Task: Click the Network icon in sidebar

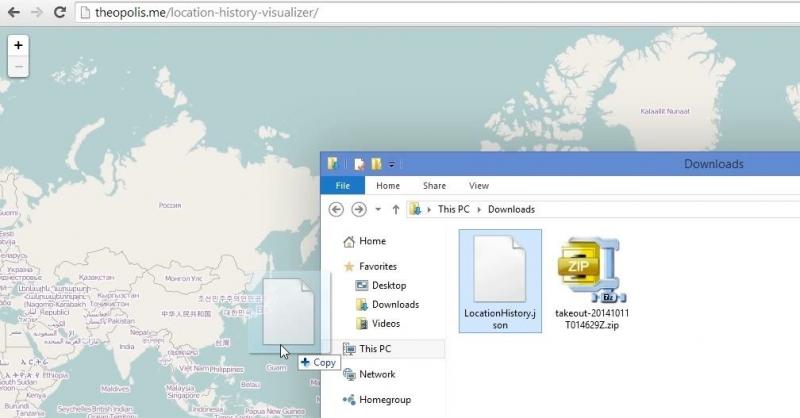Action: click(349, 374)
